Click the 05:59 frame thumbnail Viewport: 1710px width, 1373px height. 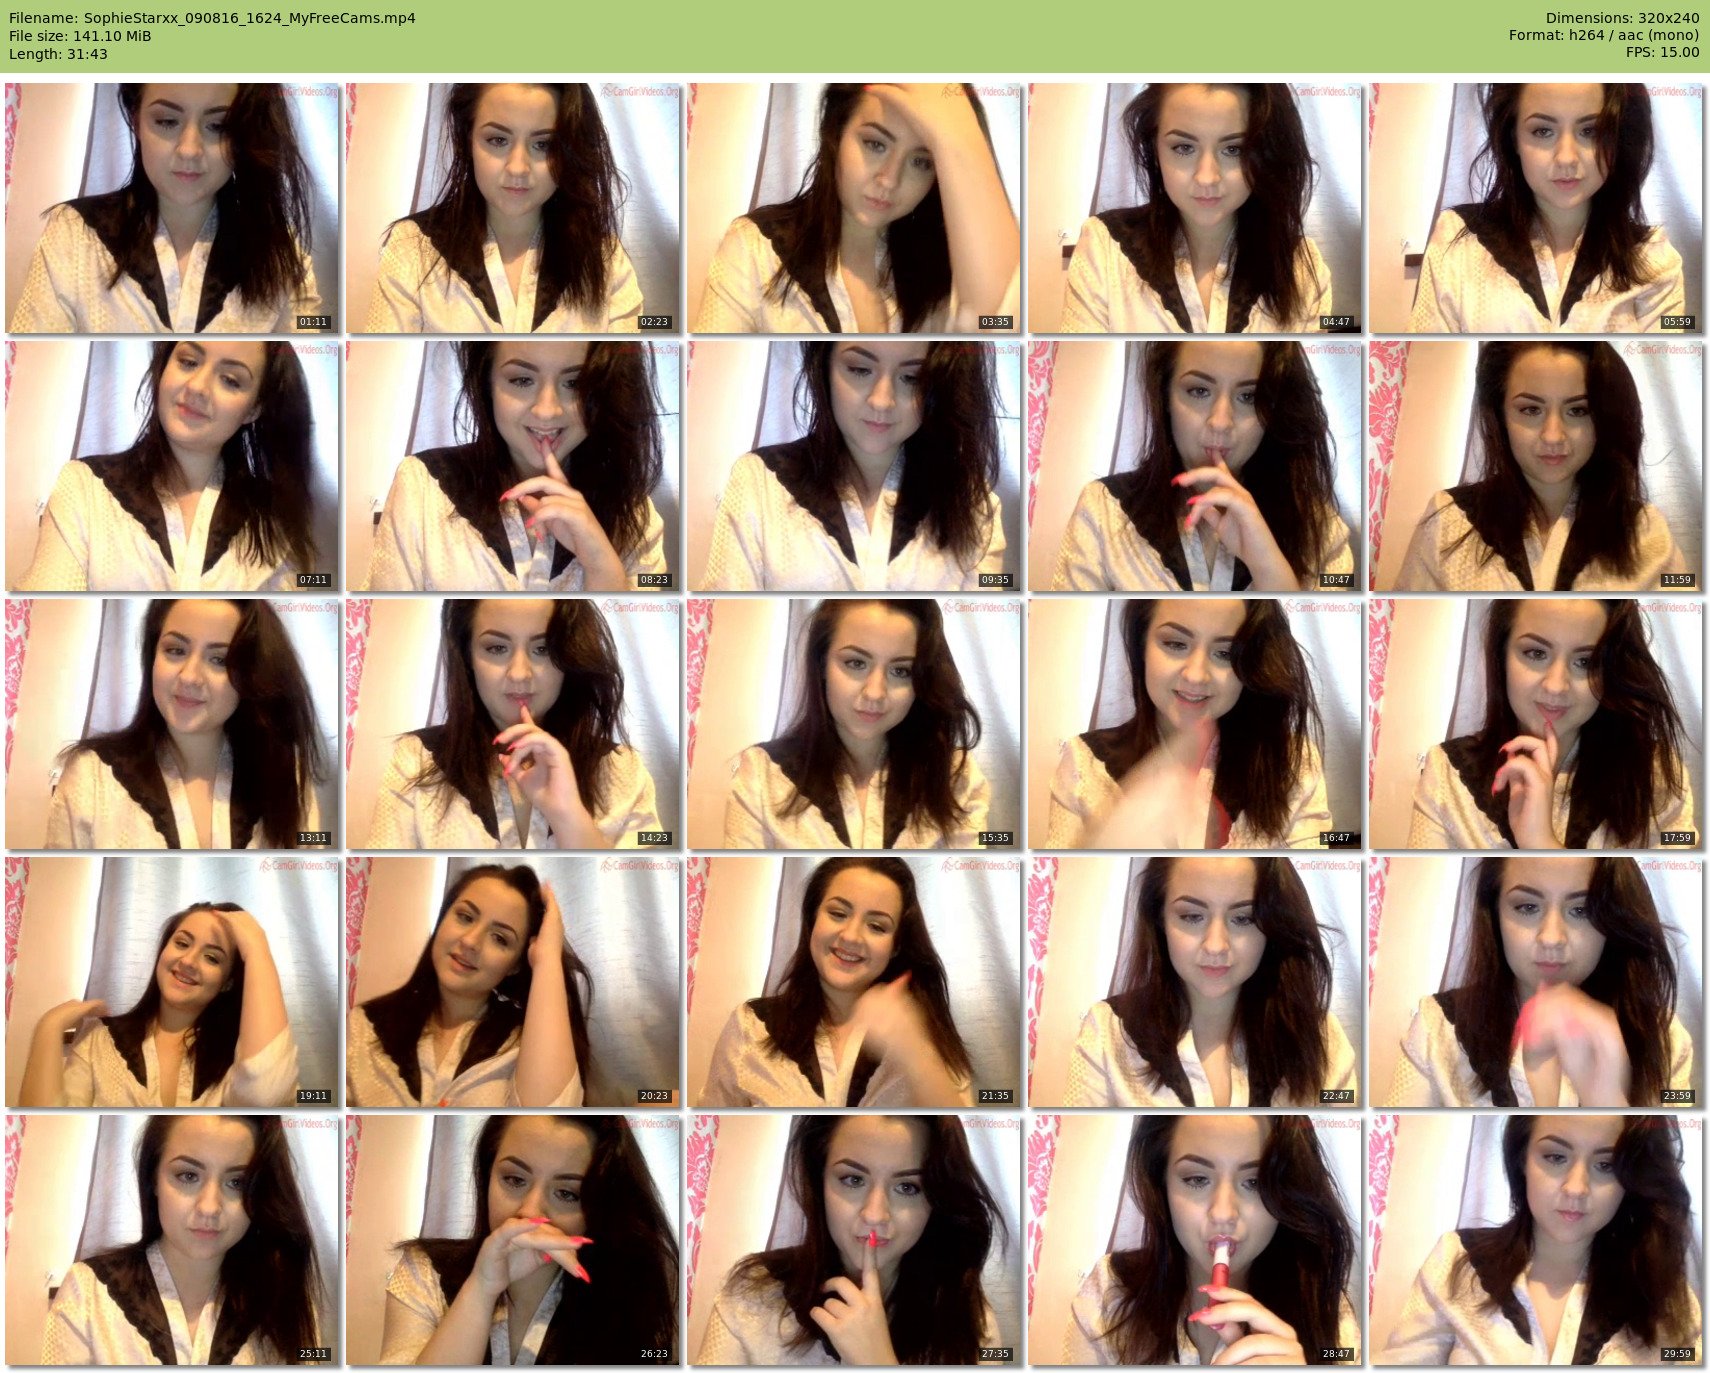coord(1536,208)
